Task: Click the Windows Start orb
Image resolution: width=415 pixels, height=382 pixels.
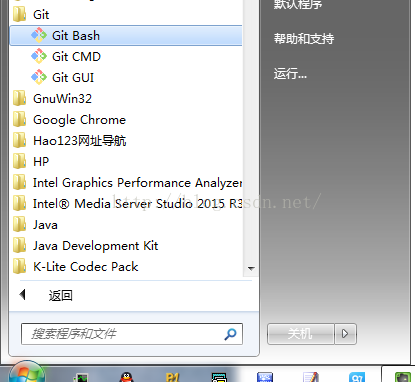Action: (x=27, y=373)
